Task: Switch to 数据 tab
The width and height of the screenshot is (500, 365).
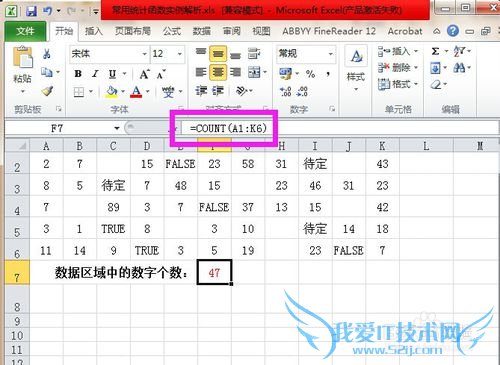Action: 202,31
